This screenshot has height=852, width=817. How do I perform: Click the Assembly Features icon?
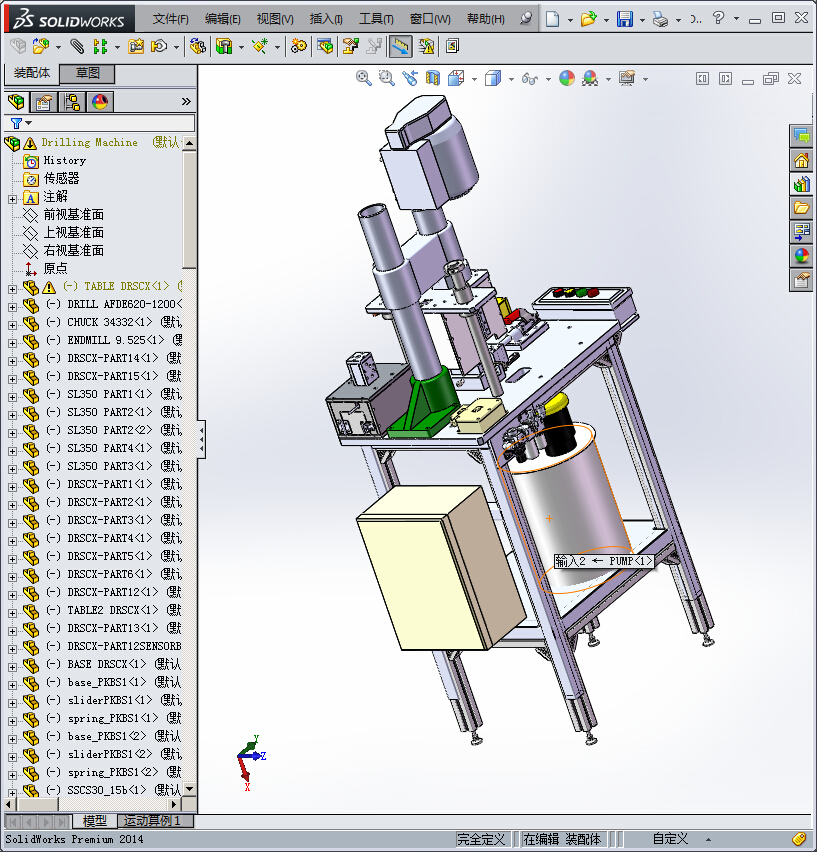coord(224,46)
